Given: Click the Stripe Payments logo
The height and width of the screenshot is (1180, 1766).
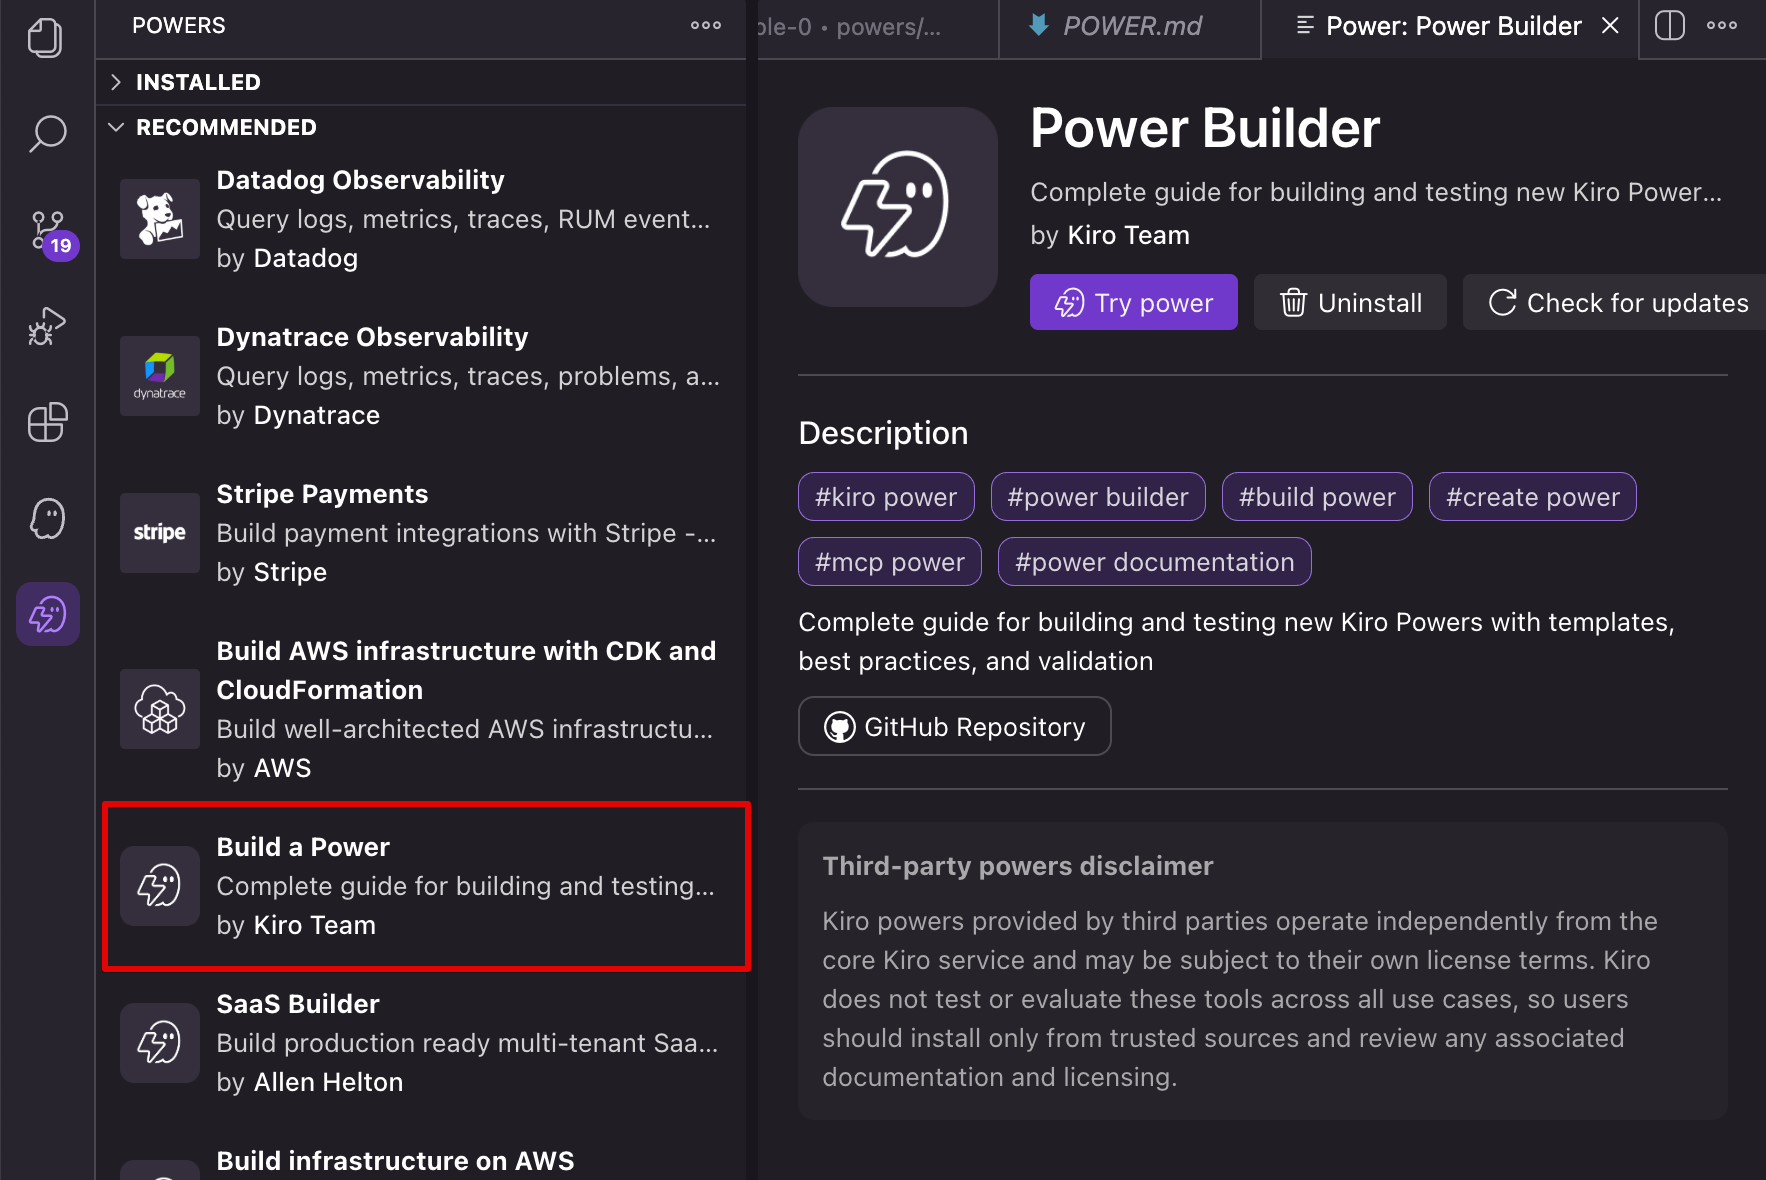Looking at the screenshot, I should click(x=160, y=533).
